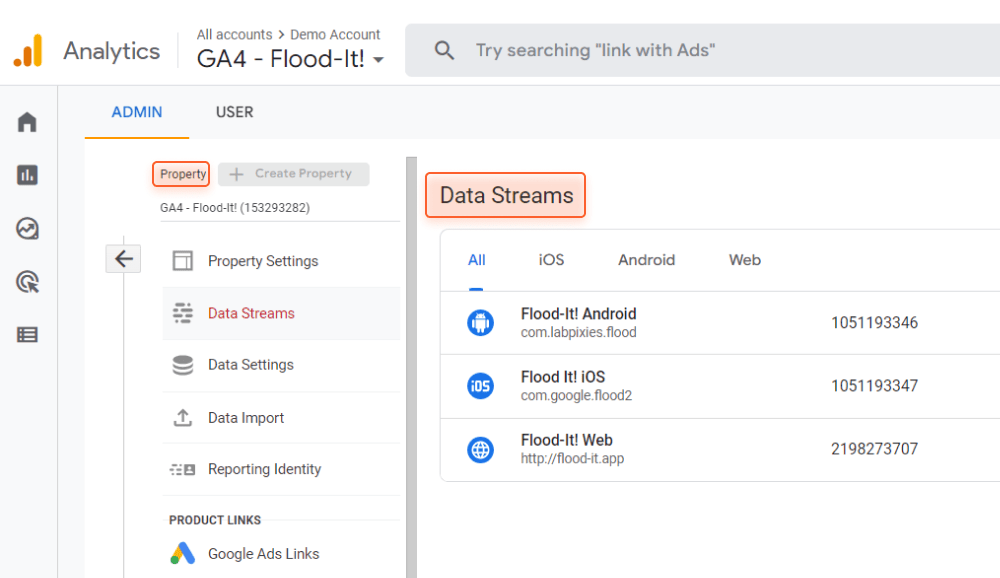Click the com.google.flood2 bundle name
This screenshot has width=1000, height=578.
pyautogui.click(x=576, y=396)
